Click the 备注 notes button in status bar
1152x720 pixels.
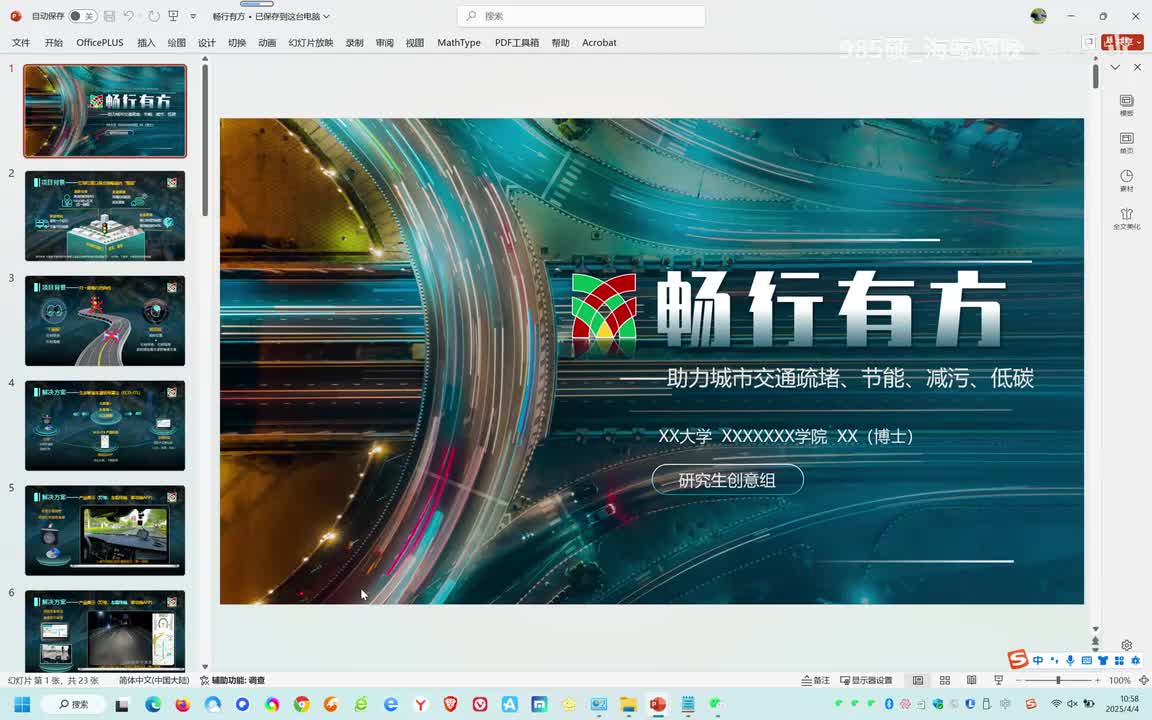(816, 680)
